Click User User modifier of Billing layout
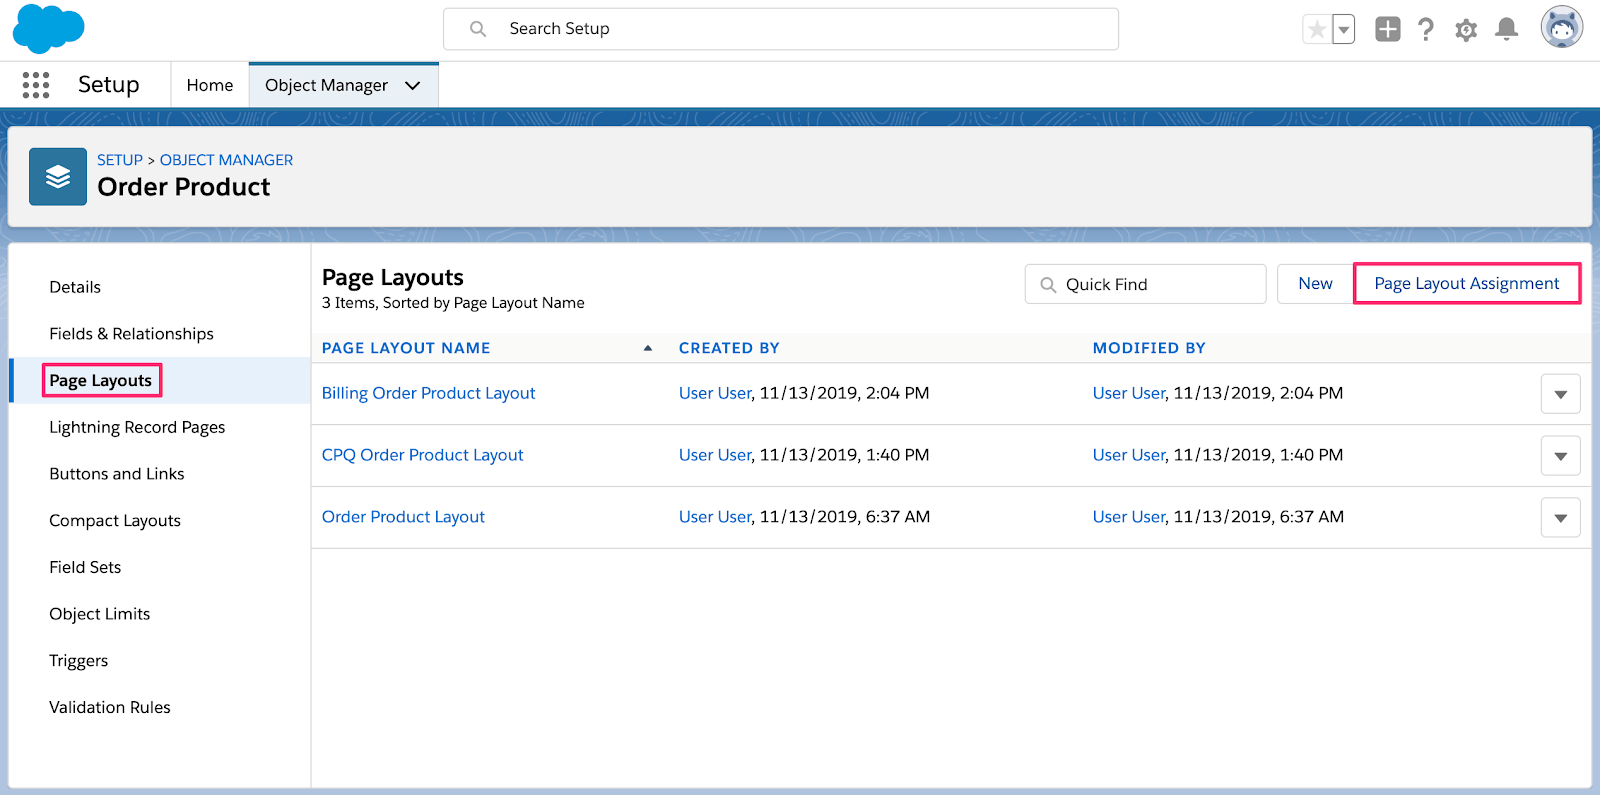The image size is (1600, 795). click(1129, 393)
